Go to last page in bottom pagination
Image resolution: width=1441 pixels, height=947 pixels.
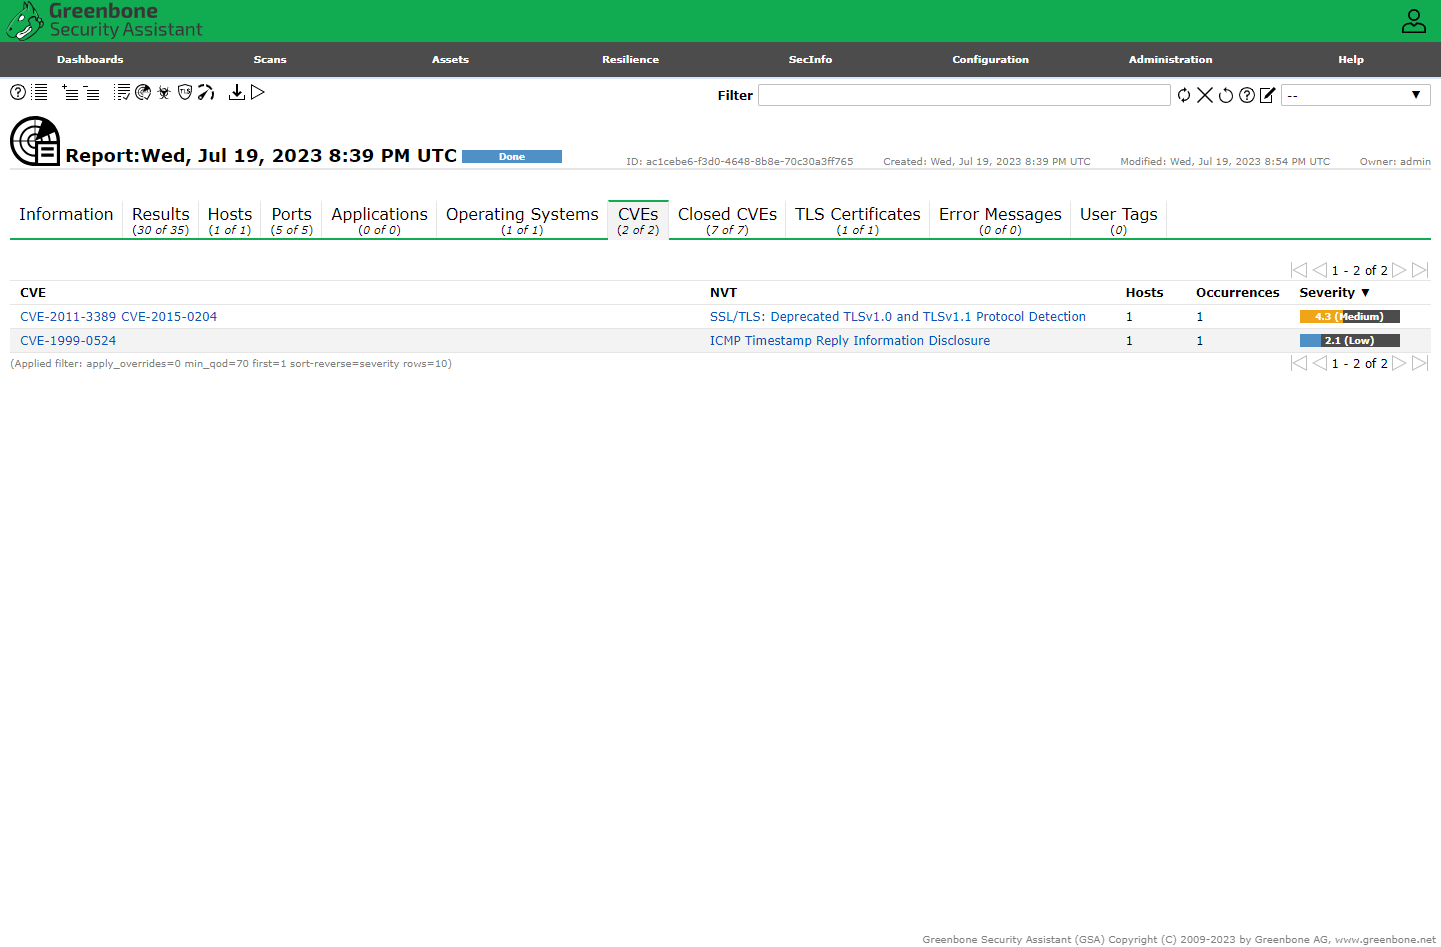tap(1420, 363)
